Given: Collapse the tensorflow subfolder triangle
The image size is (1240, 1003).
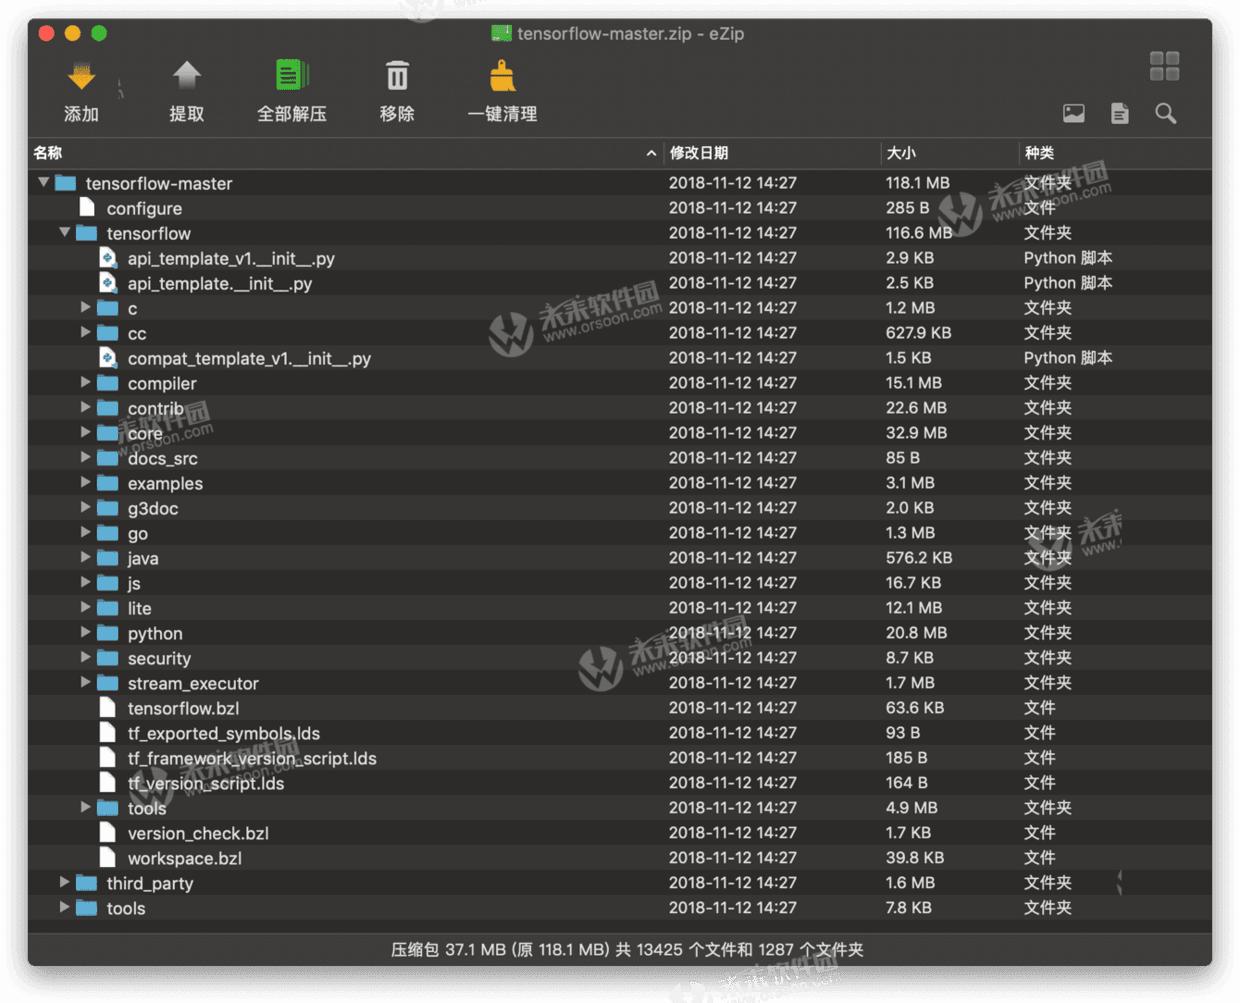Looking at the screenshot, I should point(65,232).
